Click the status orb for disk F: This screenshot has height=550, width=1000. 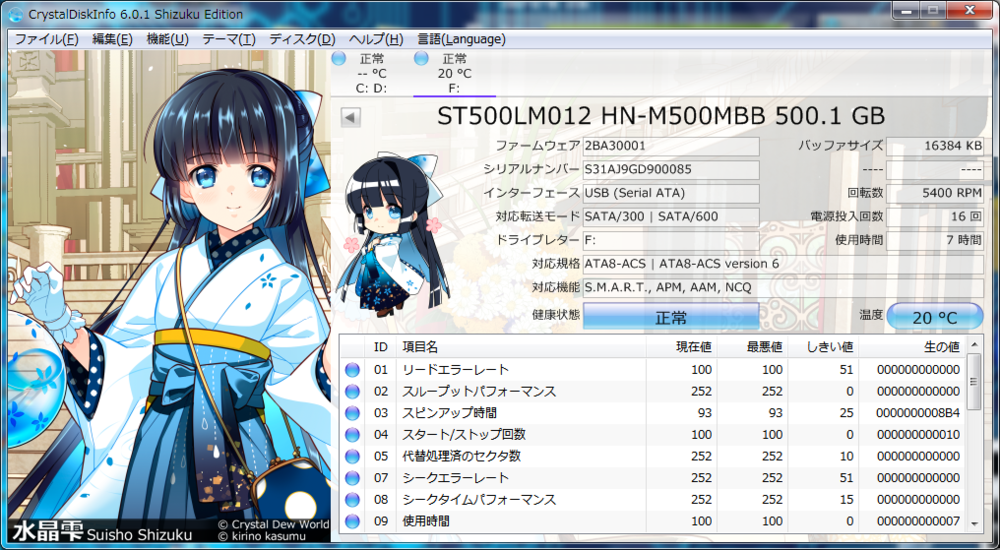tap(421, 59)
